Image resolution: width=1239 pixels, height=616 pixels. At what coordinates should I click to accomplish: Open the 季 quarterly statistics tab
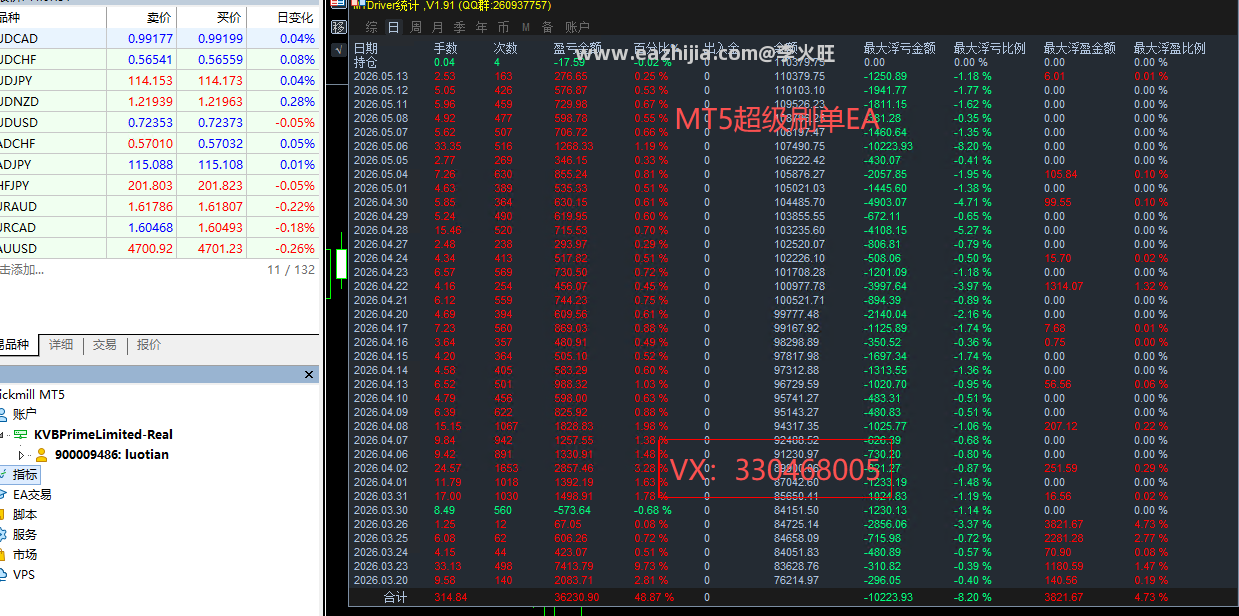point(460,27)
